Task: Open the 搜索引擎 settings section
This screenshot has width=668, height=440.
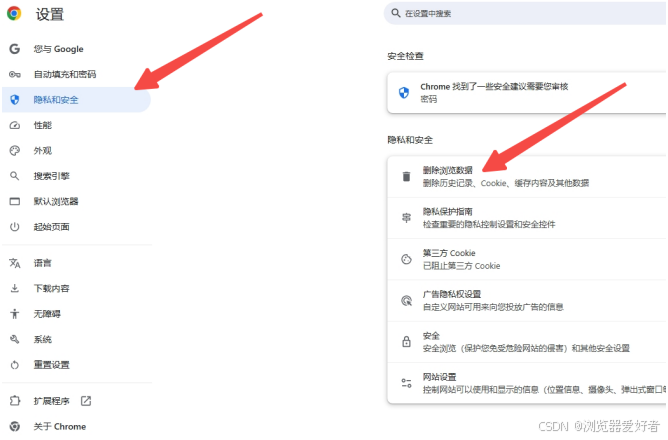Action: point(77,176)
